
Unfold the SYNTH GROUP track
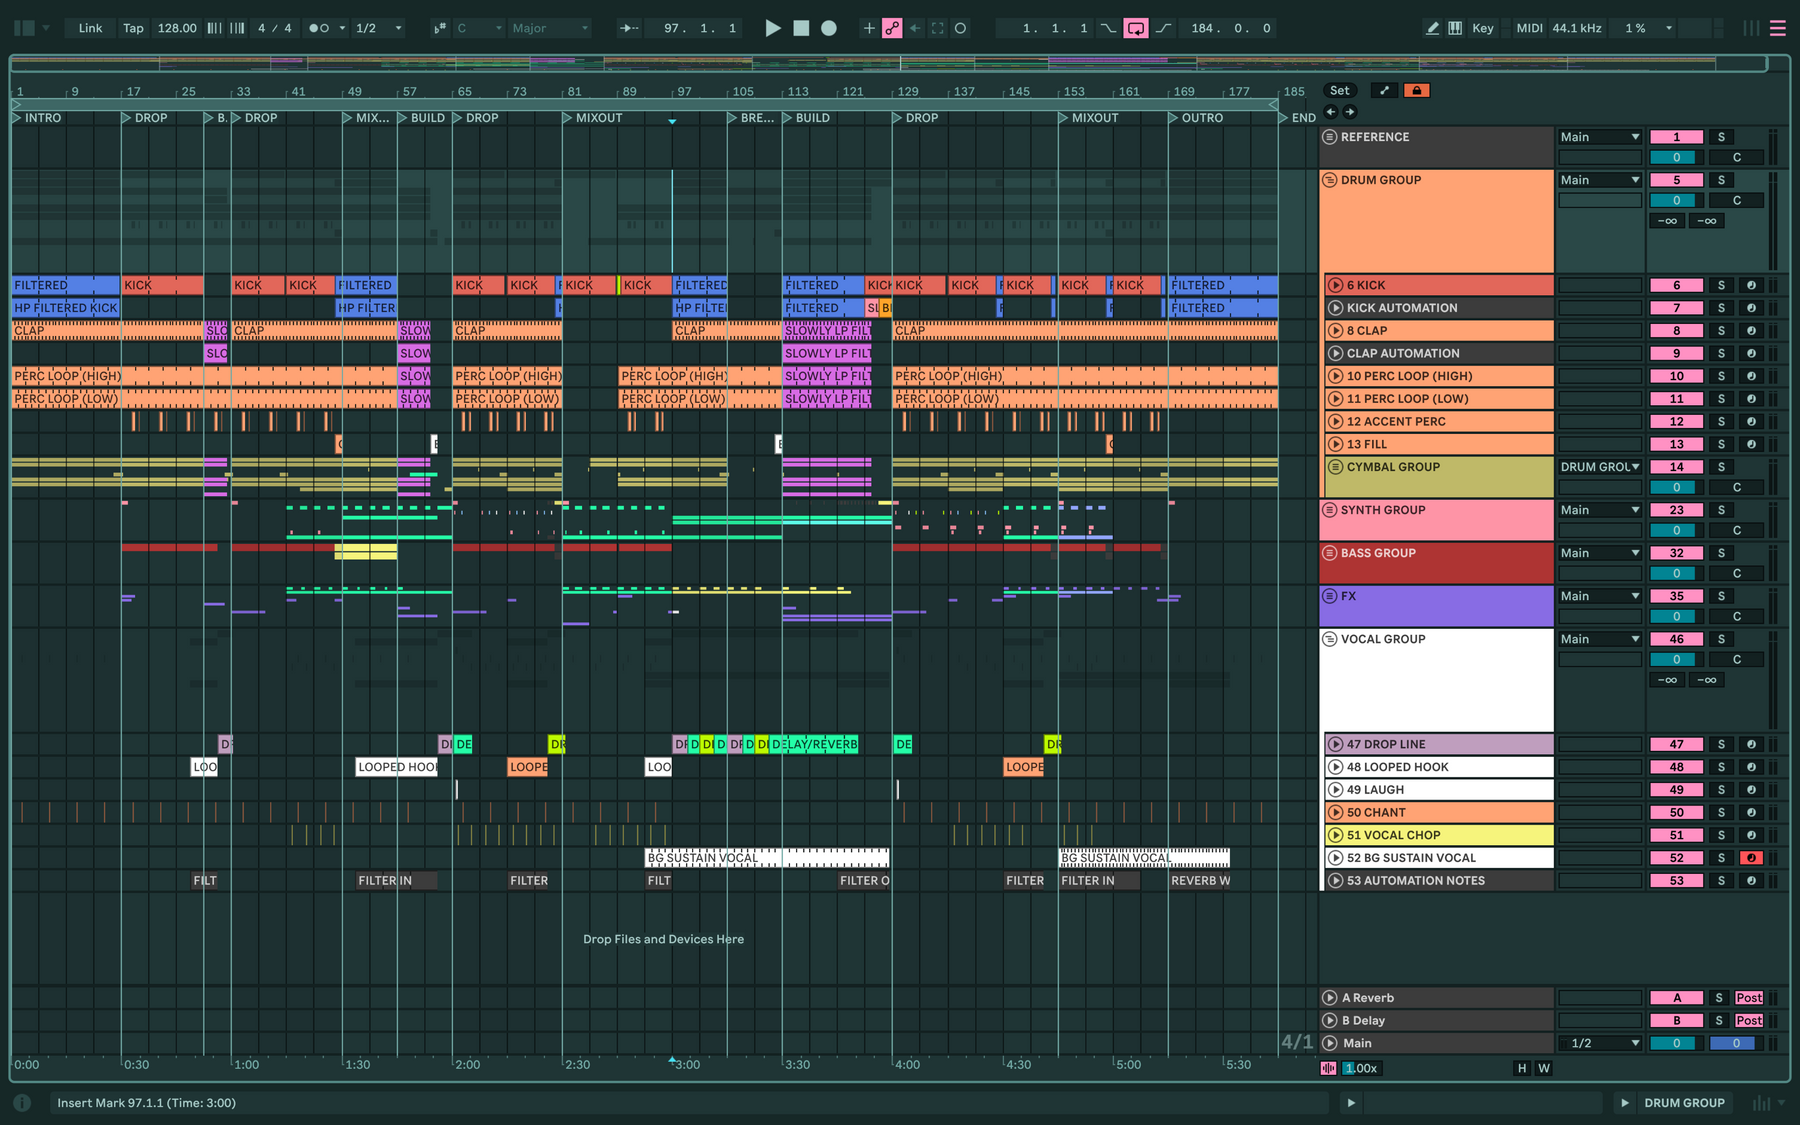(x=1330, y=510)
